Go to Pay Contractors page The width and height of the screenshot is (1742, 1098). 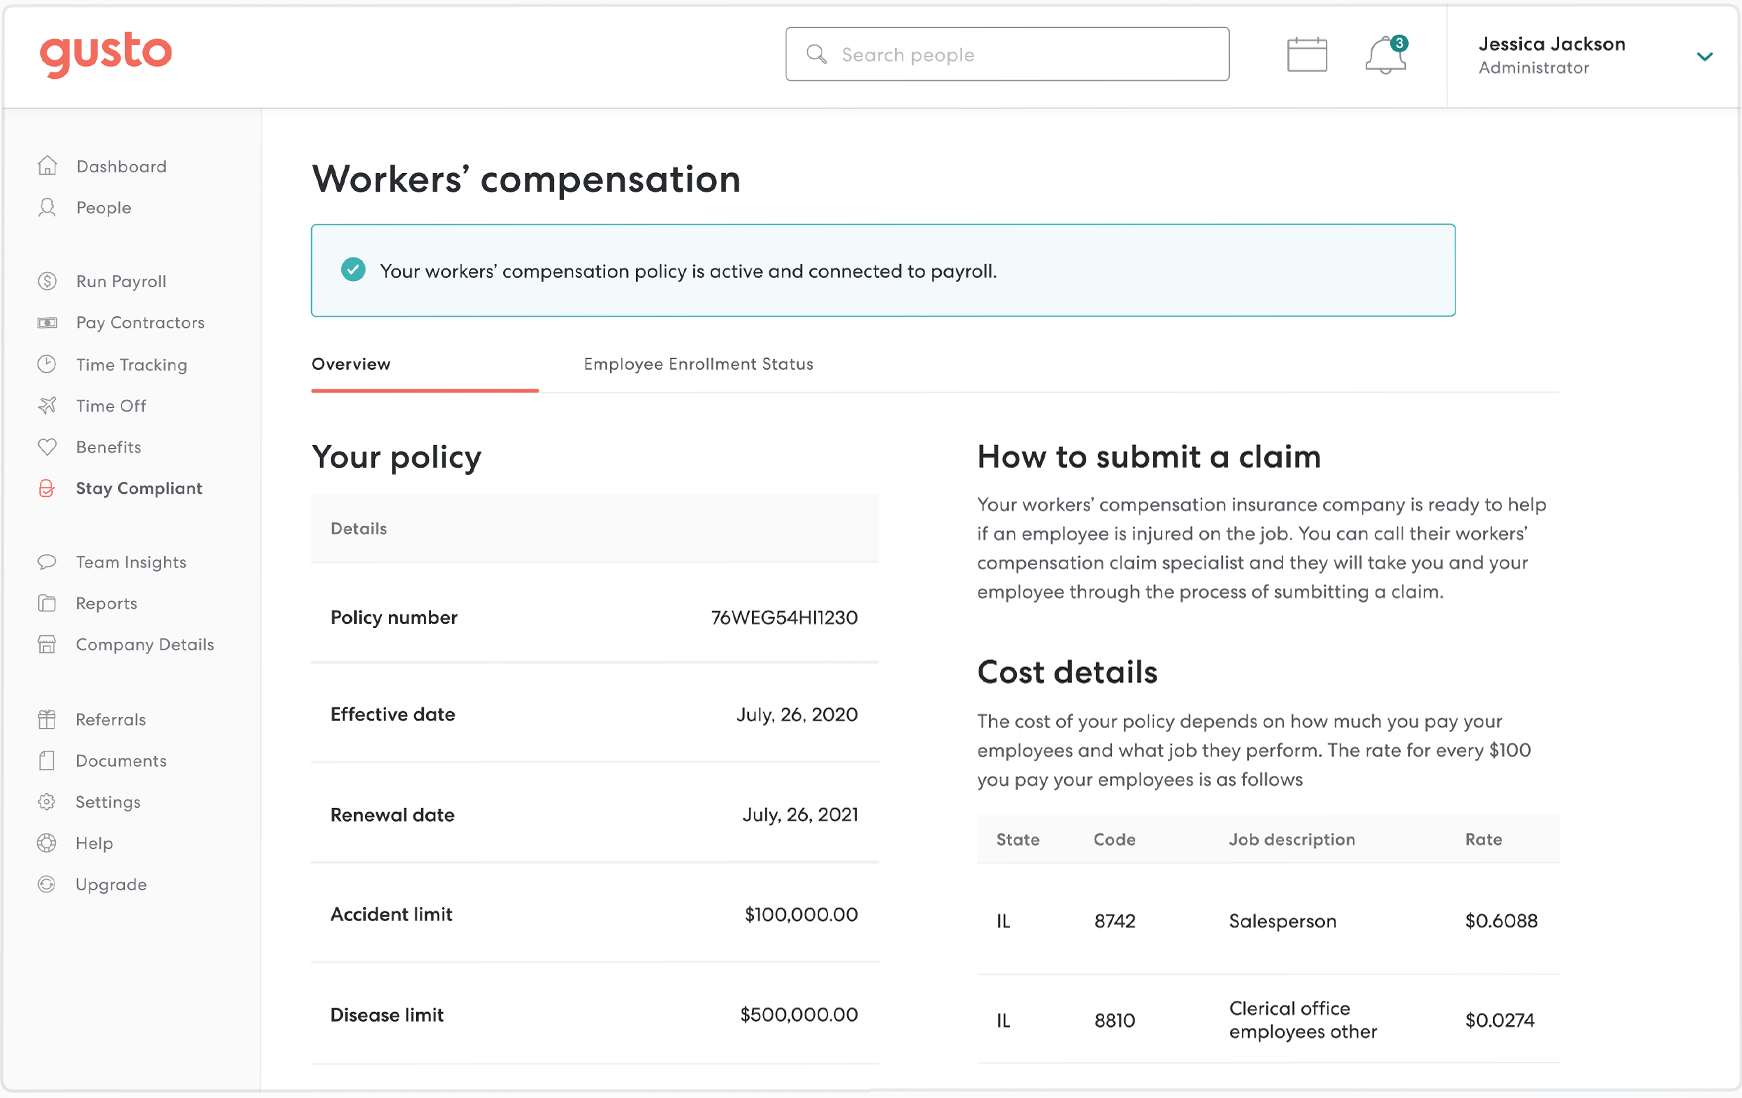tap(140, 322)
